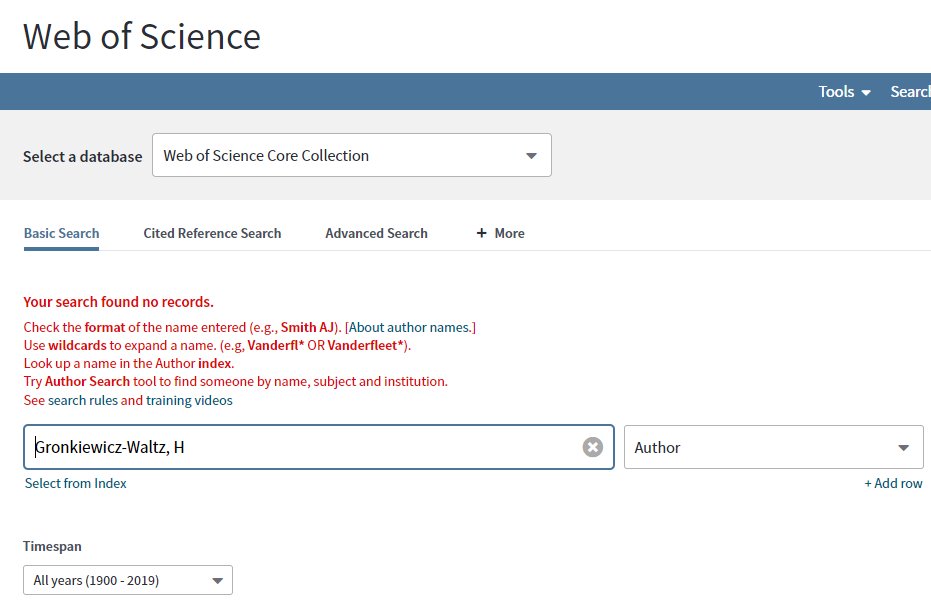Click Add row link
The width and height of the screenshot is (931, 614).
893,483
